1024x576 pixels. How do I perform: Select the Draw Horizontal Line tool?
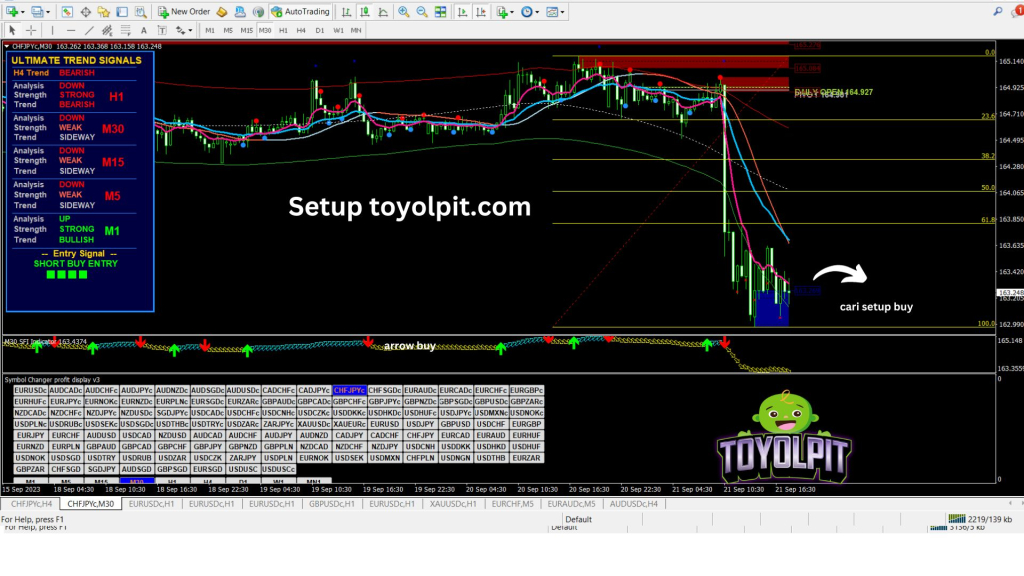click(71, 30)
